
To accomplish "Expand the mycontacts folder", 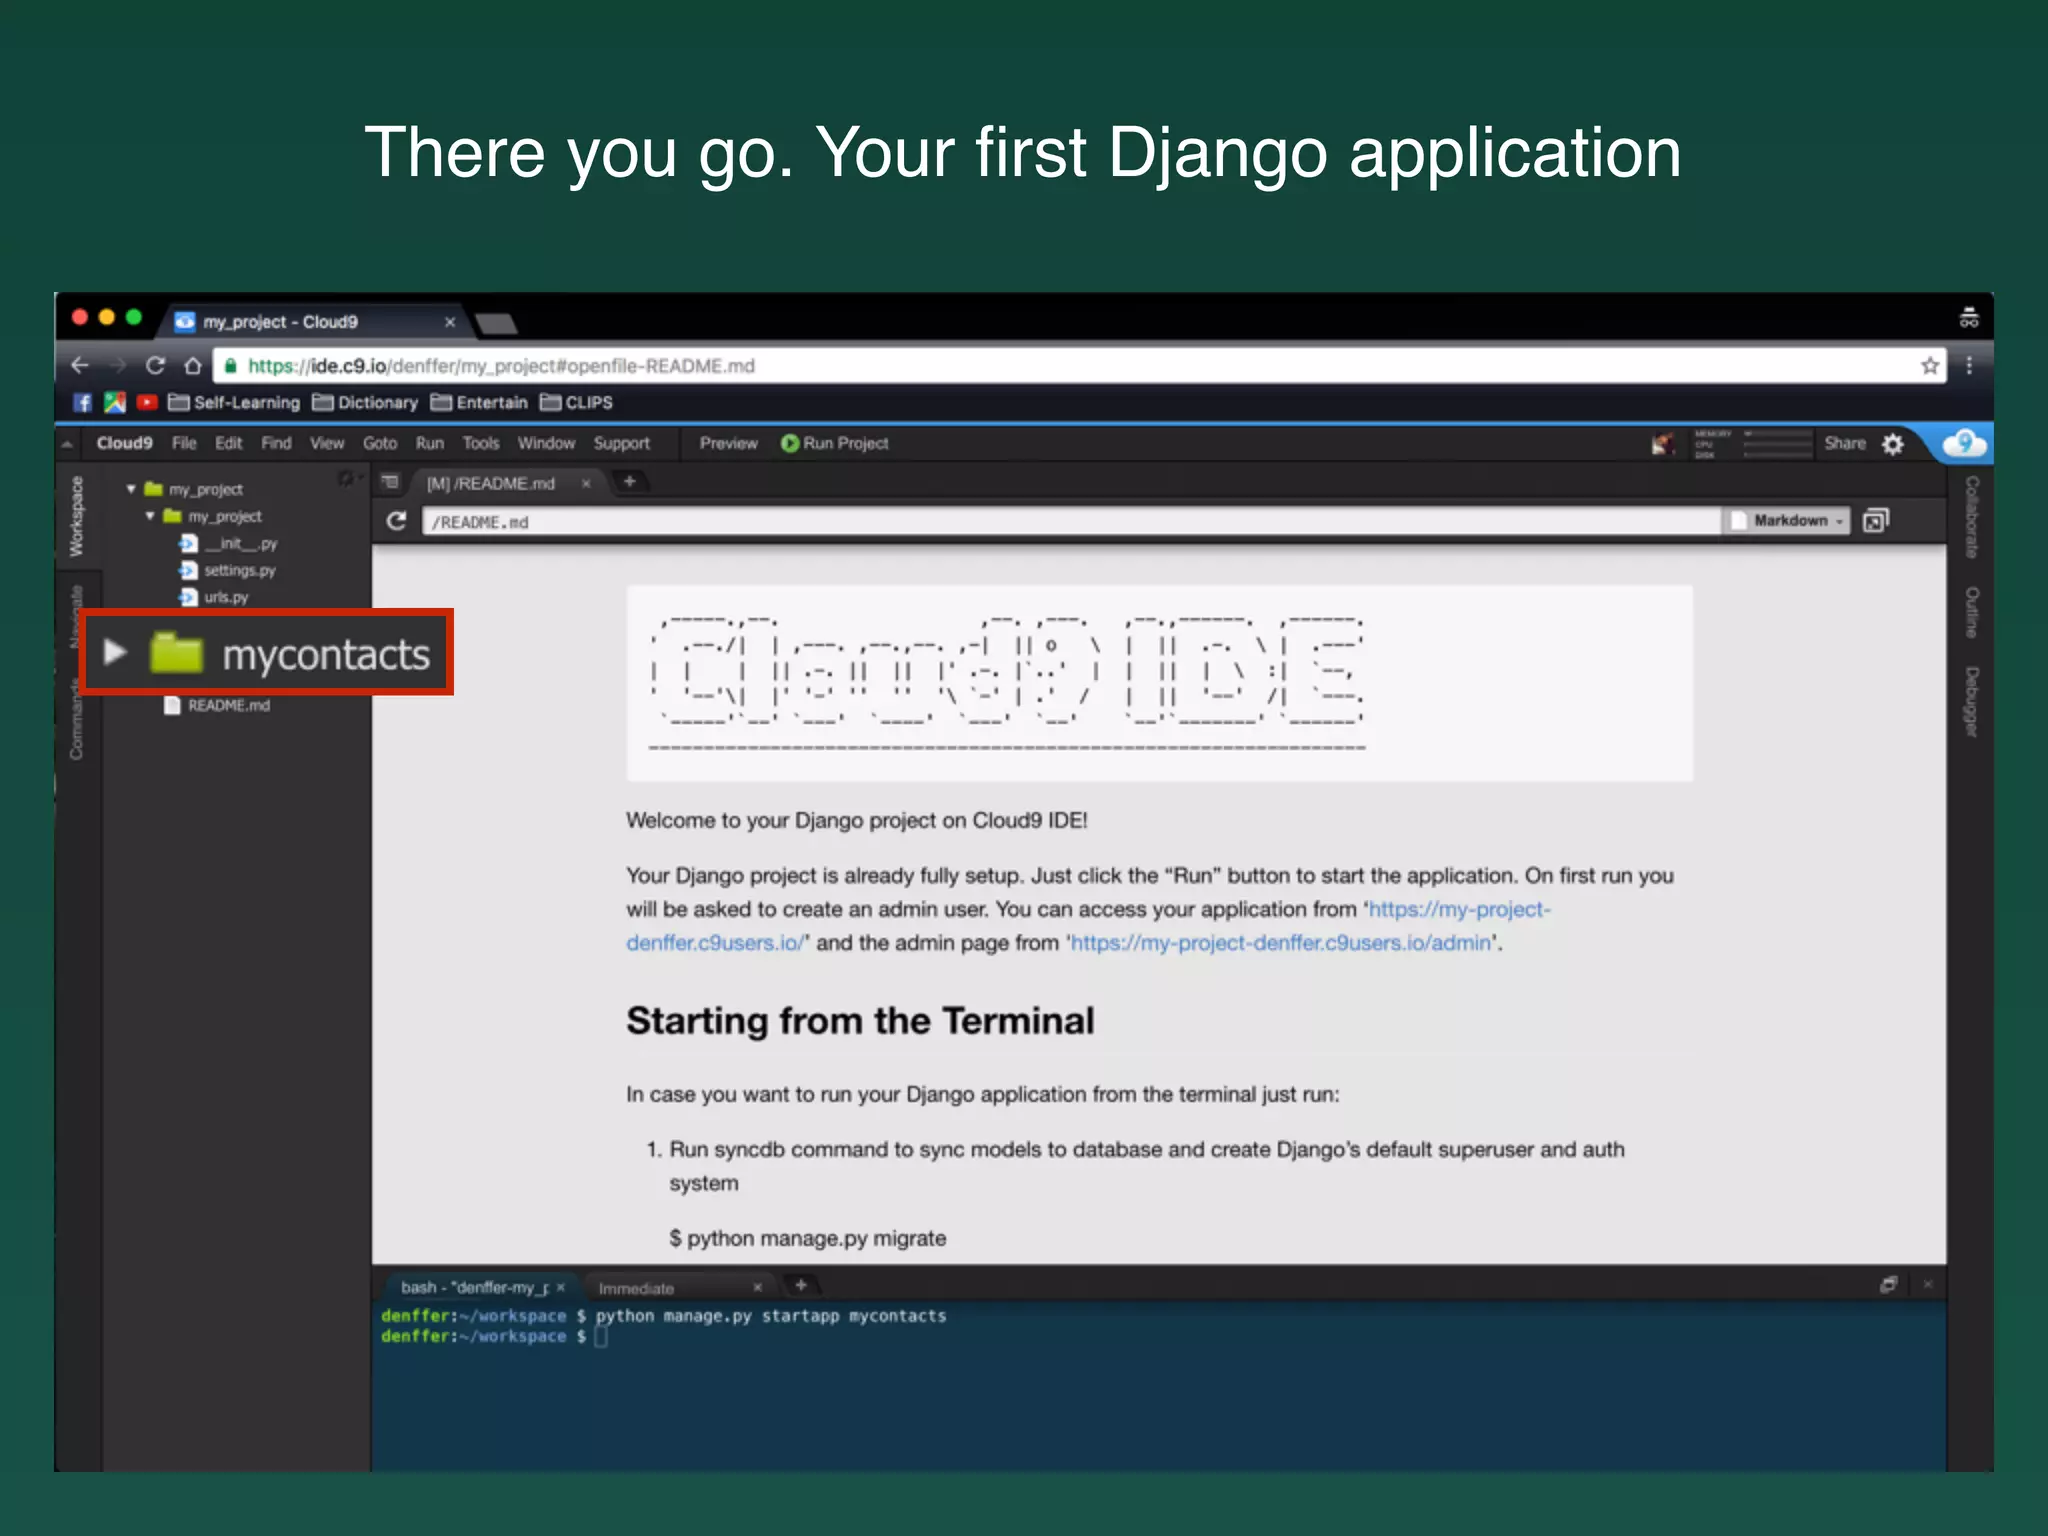I will (x=115, y=653).
